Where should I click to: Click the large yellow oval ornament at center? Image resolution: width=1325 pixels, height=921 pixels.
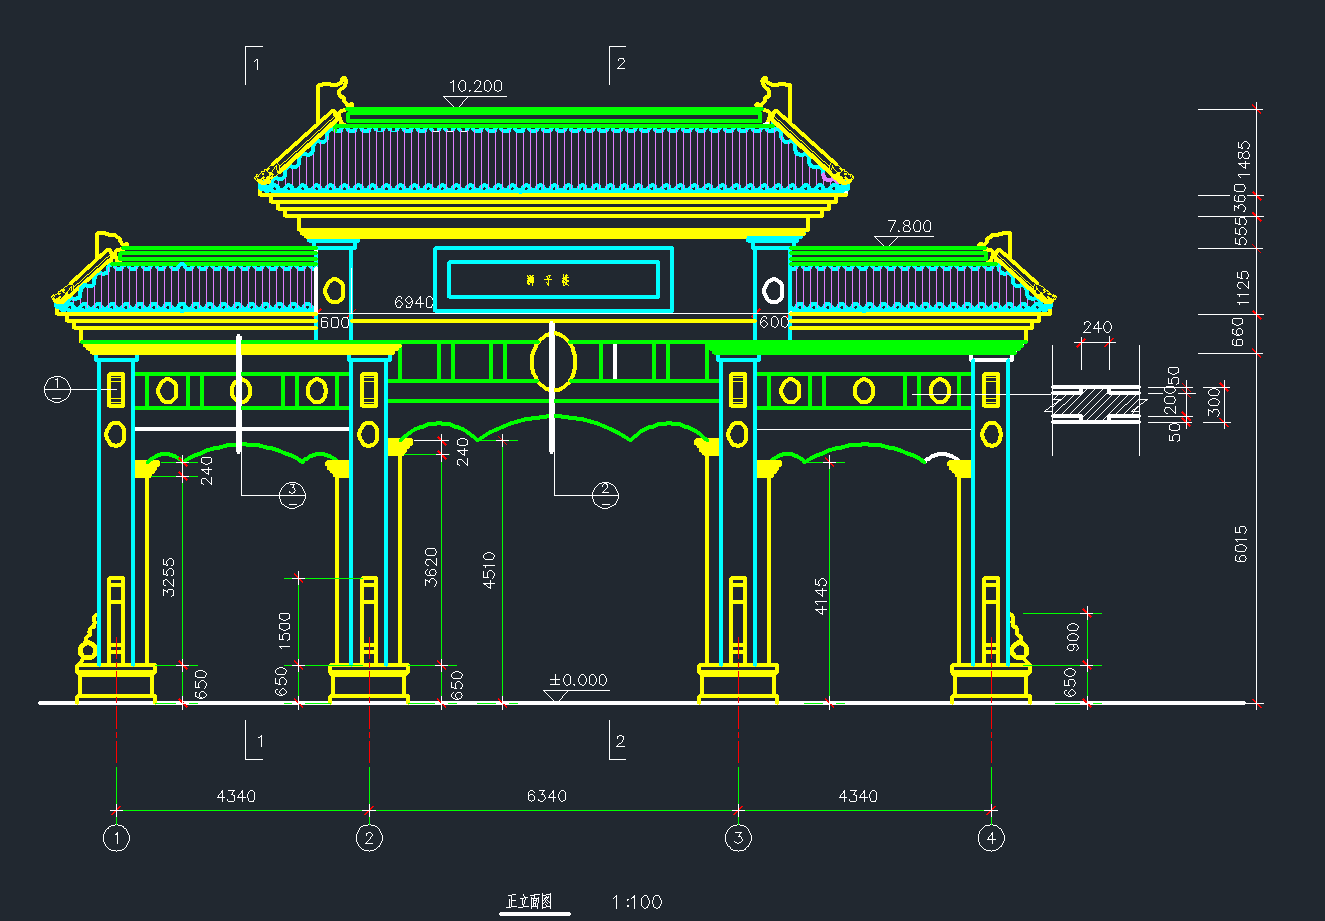[553, 362]
